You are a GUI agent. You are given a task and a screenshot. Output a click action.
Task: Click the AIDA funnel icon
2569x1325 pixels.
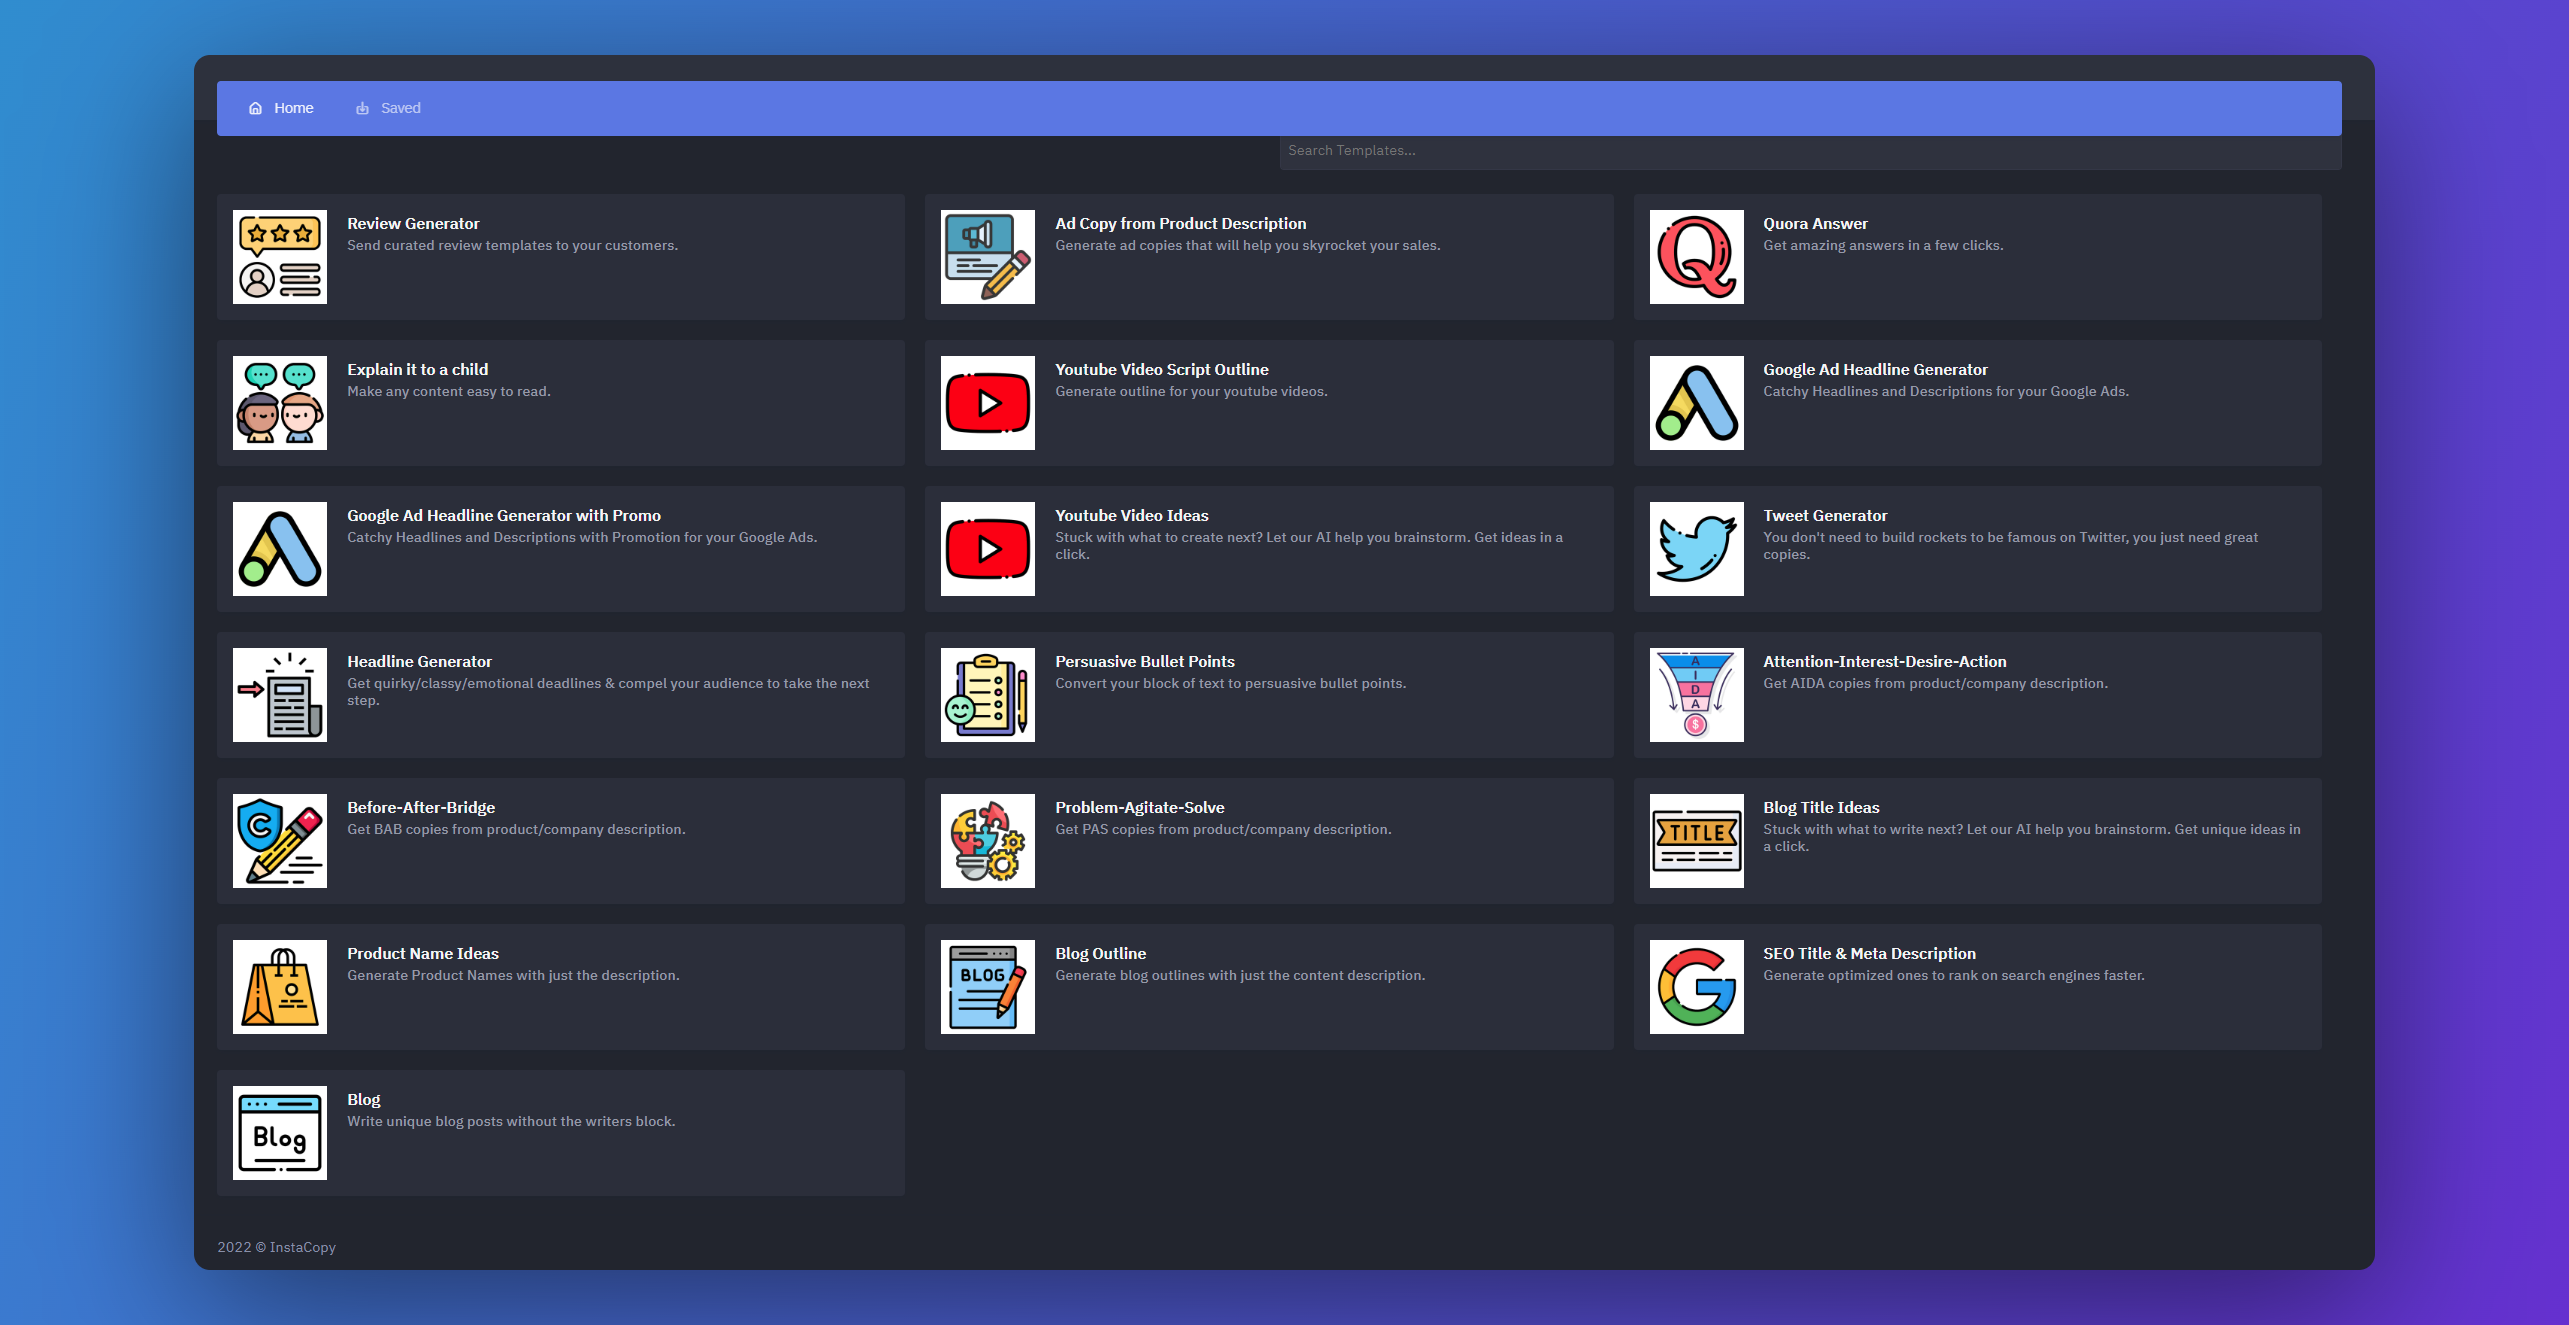point(1696,694)
